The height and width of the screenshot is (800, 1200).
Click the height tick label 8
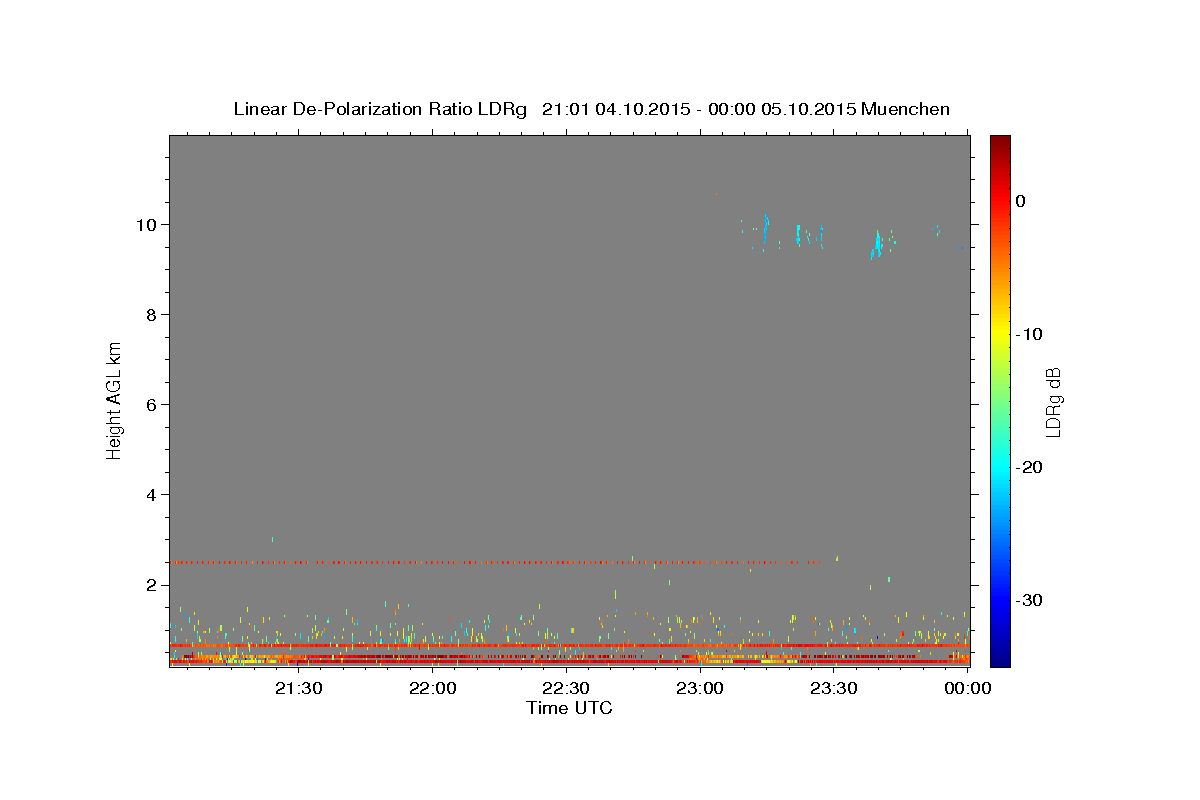click(152, 314)
